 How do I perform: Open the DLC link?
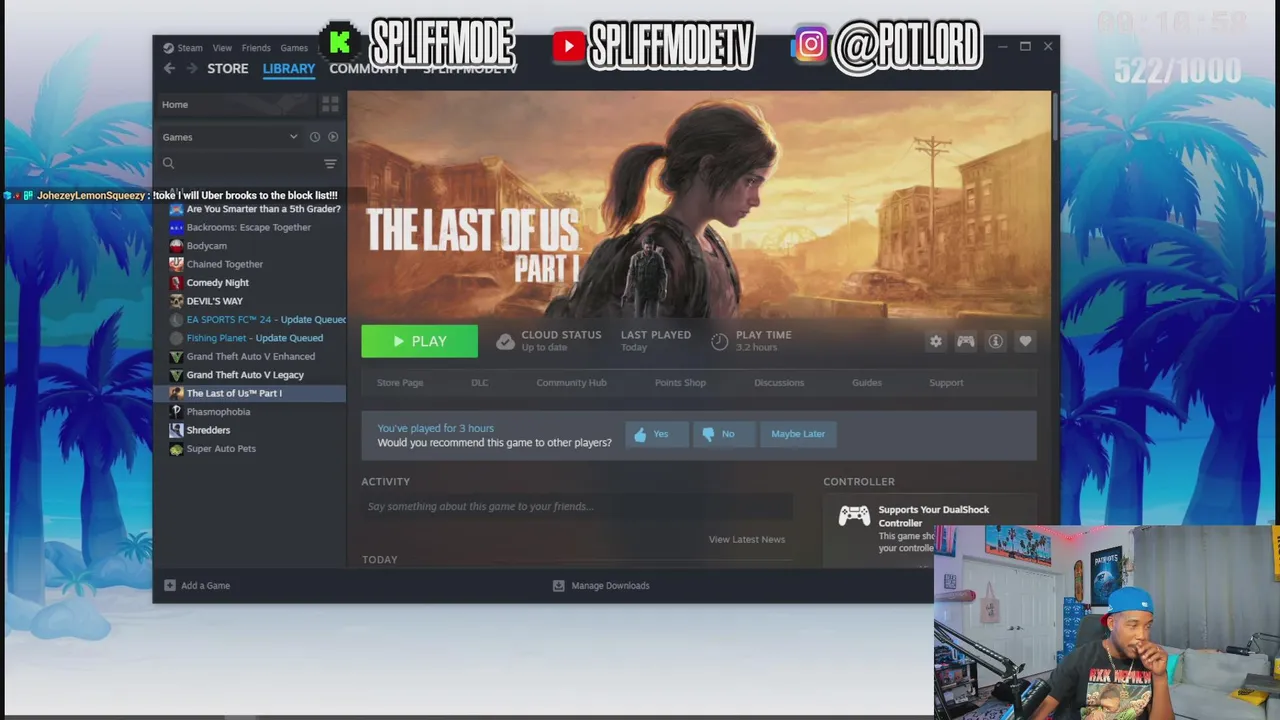tap(480, 383)
